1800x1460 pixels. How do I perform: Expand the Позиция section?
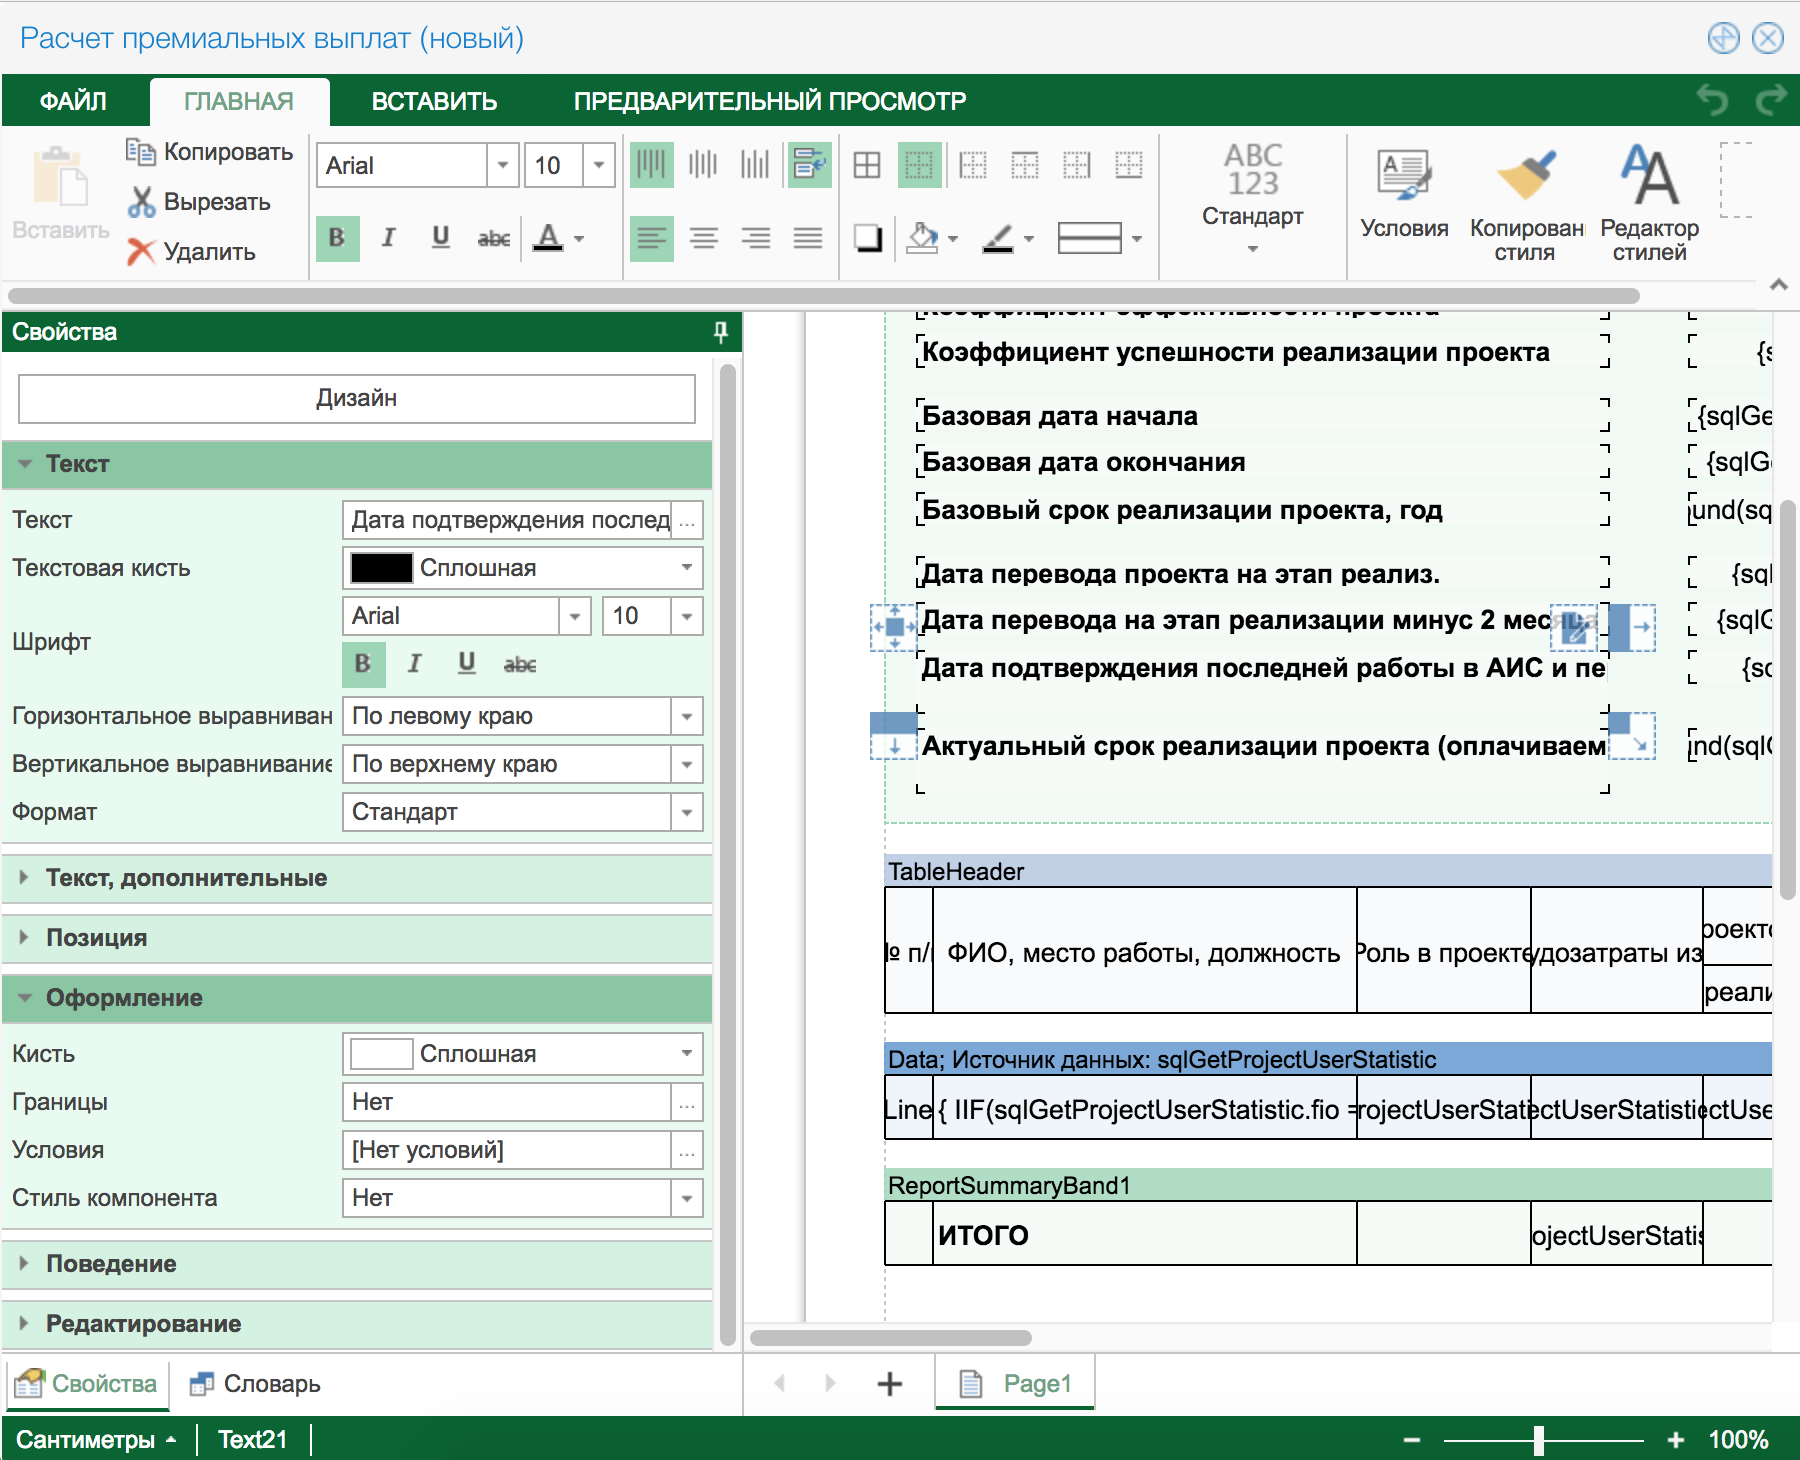click(x=96, y=938)
